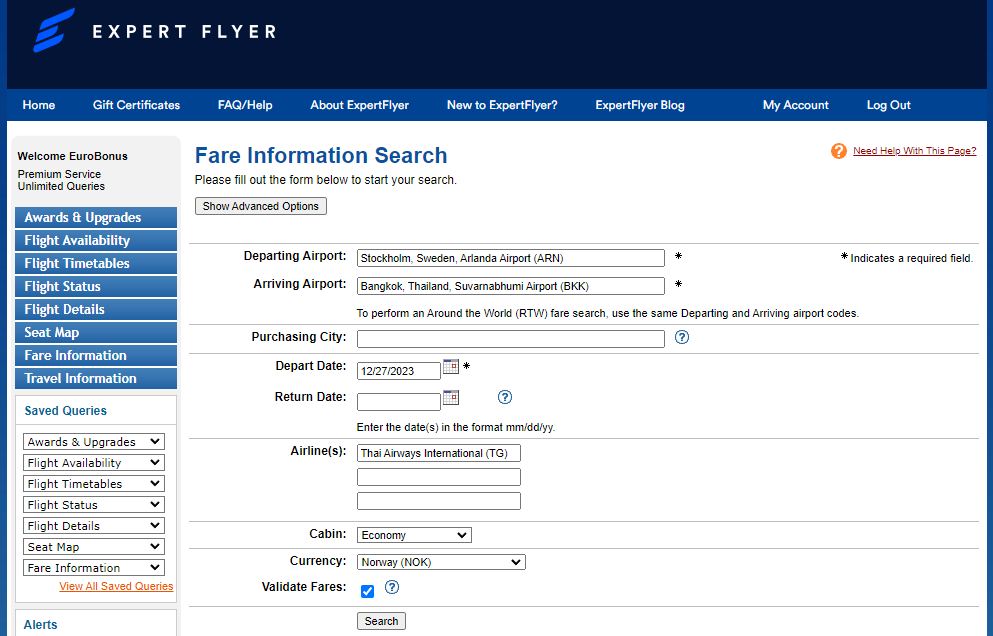
Task: Click Log Out
Action: click(889, 105)
